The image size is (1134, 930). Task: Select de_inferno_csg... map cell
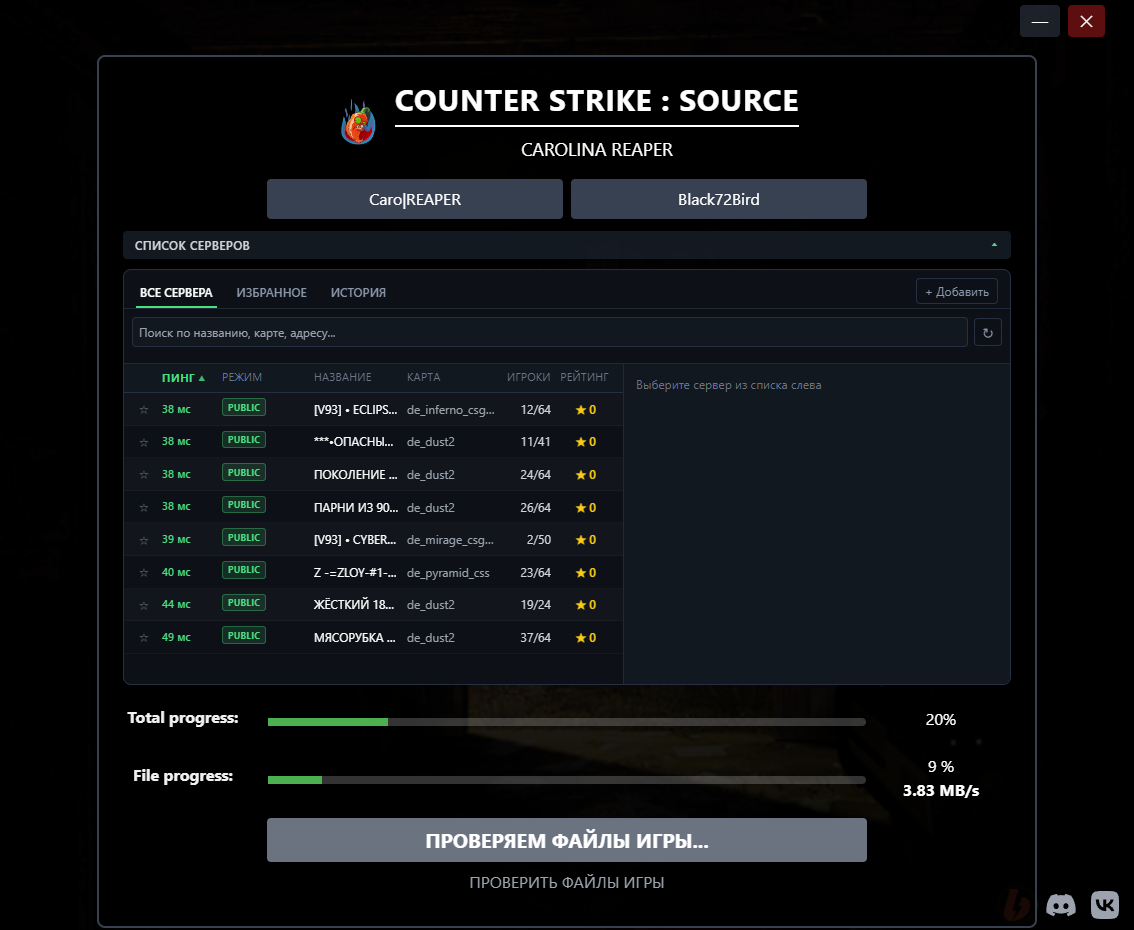451,410
